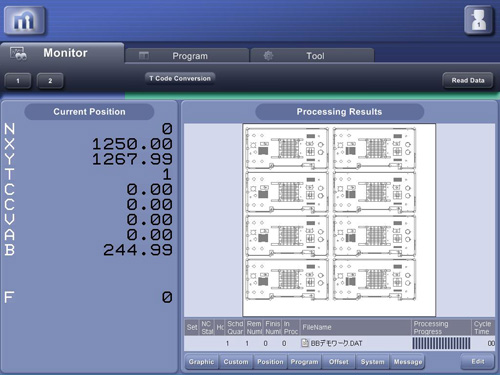Screen dimensions: 500x375
Task: Click the Schd Quan column header
Action: (235, 327)
